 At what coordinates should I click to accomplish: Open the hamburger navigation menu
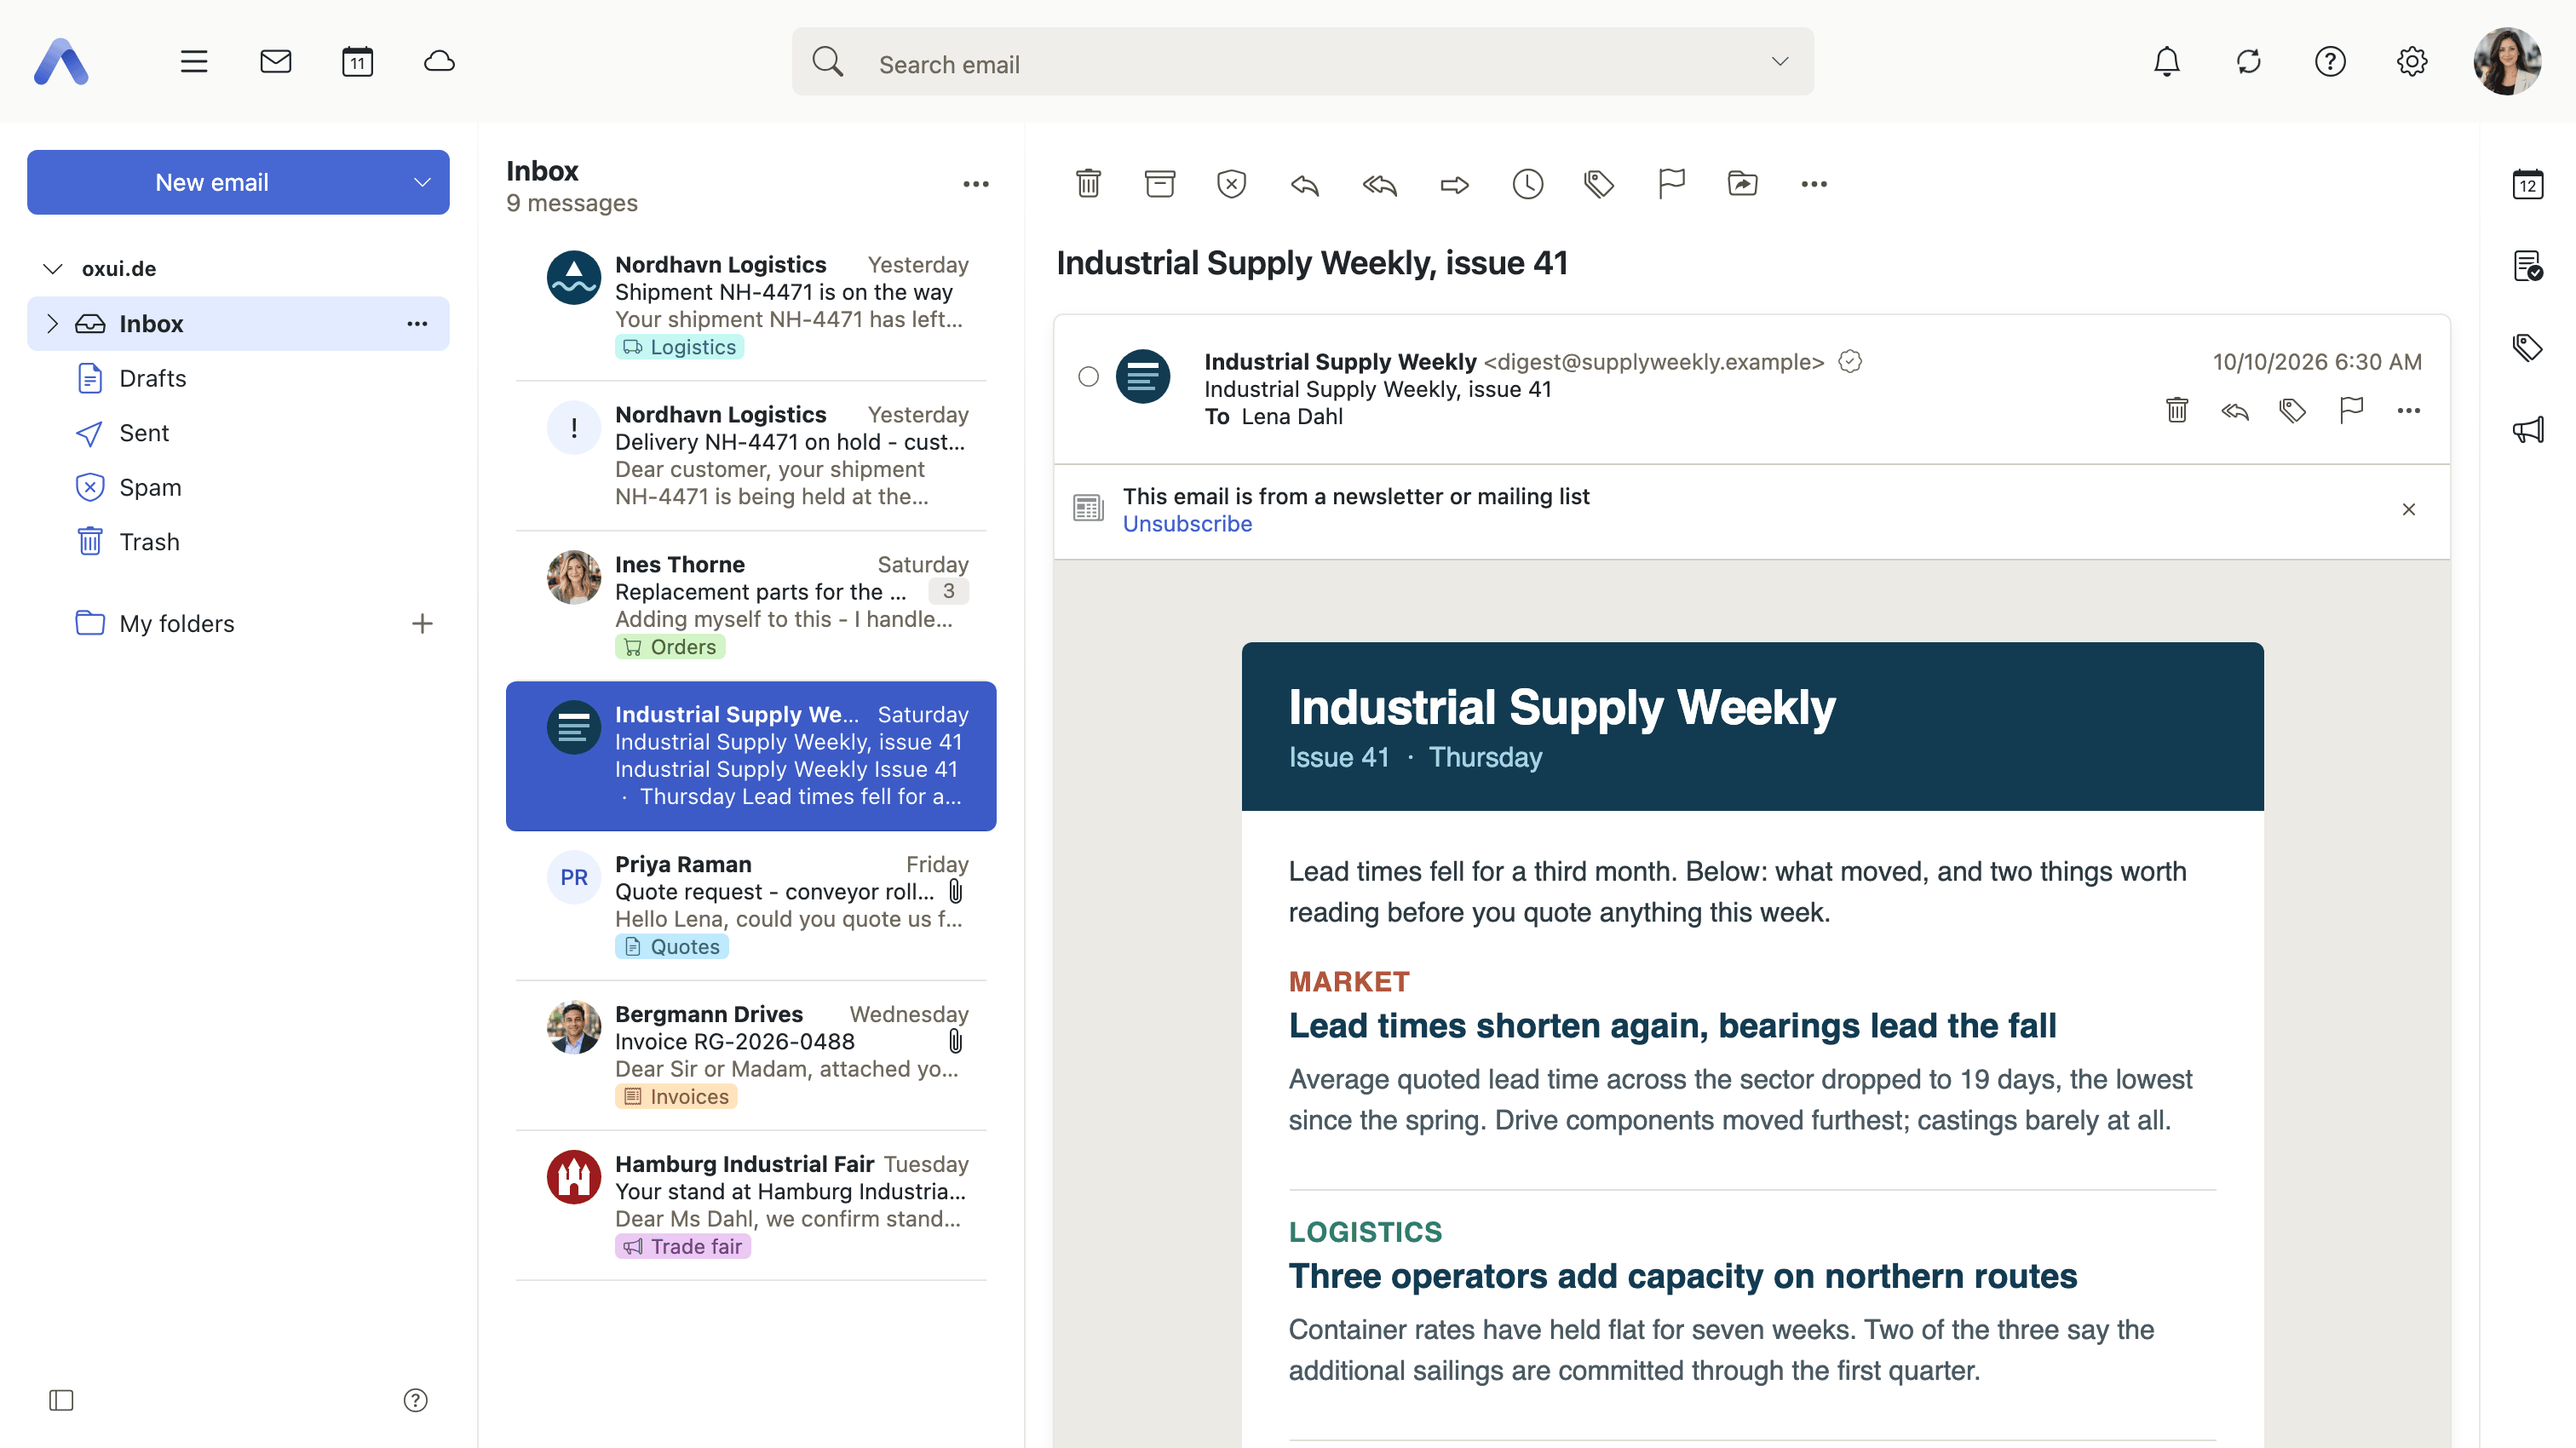(194, 62)
